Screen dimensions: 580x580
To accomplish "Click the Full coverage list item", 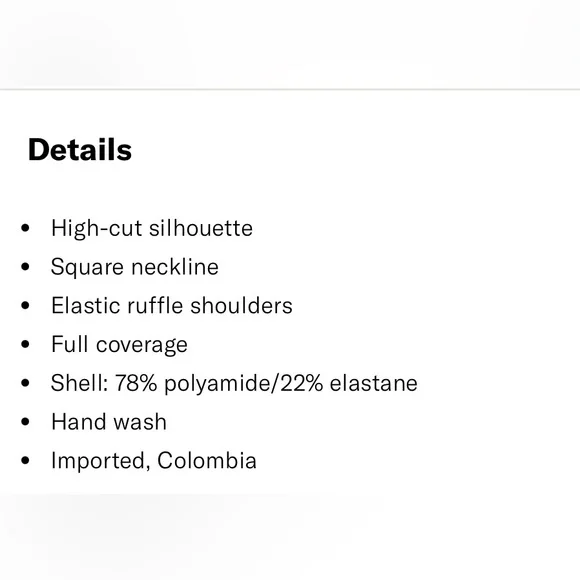I will coord(119,345).
